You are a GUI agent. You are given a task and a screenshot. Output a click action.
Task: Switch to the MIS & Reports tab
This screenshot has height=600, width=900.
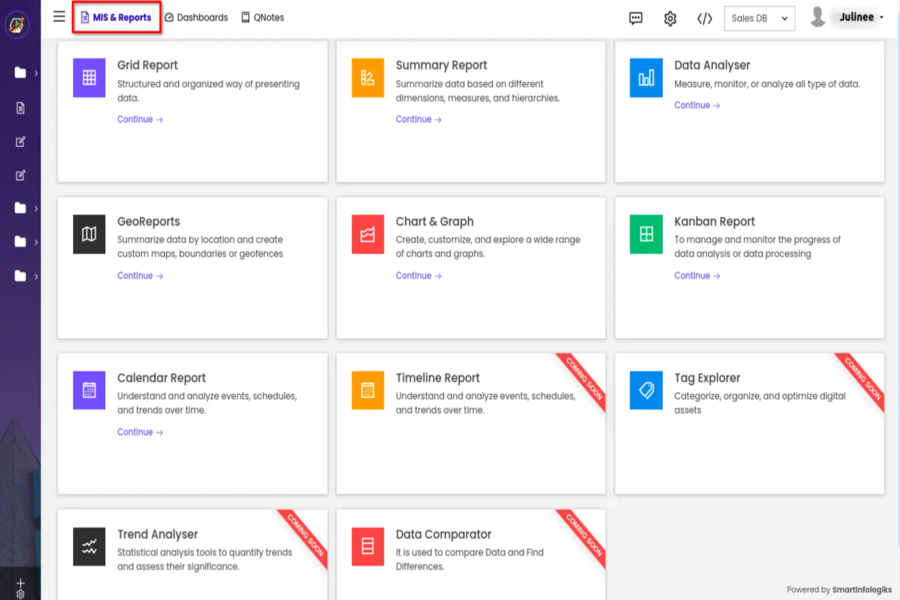pos(116,17)
